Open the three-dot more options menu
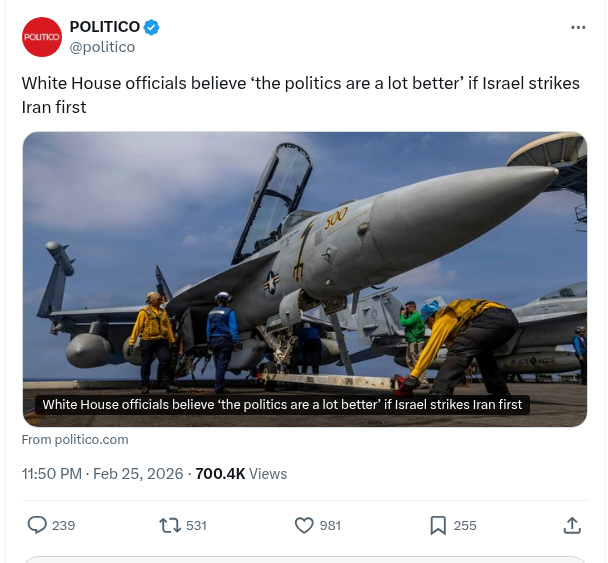This screenshot has height=563, width=608. coord(578,27)
